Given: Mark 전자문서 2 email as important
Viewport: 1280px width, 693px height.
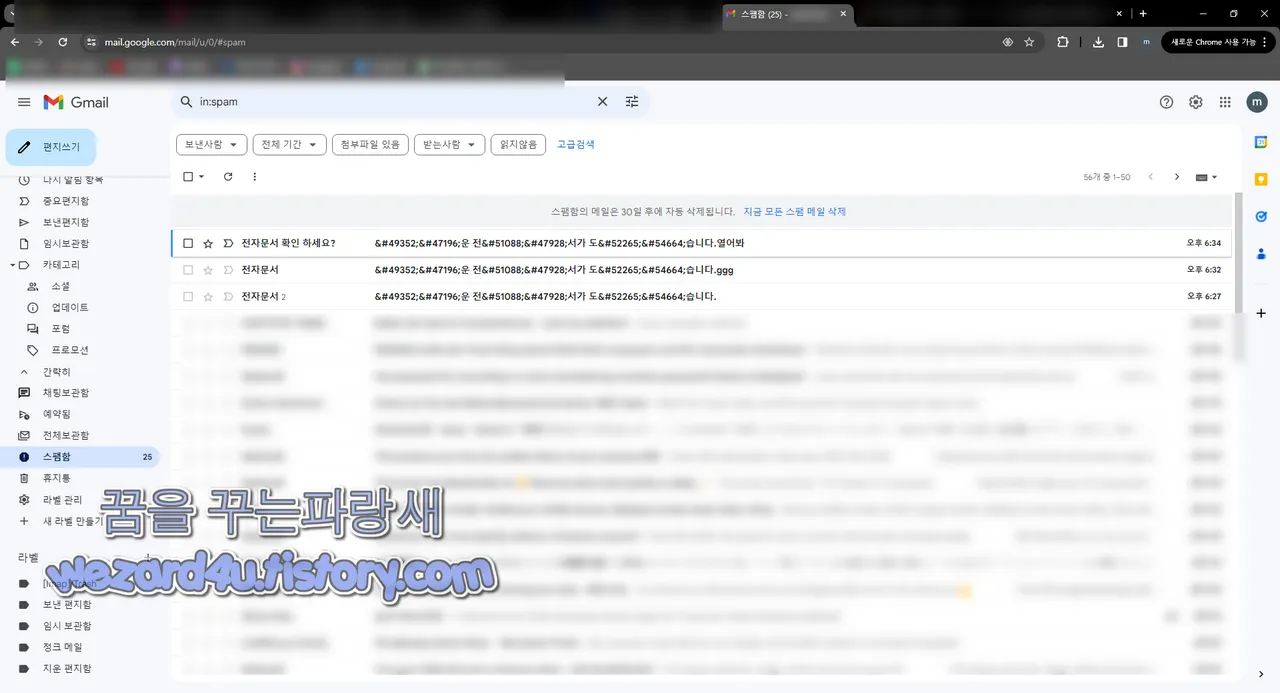Looking at the screenshot, I should (x=228, y=297).
